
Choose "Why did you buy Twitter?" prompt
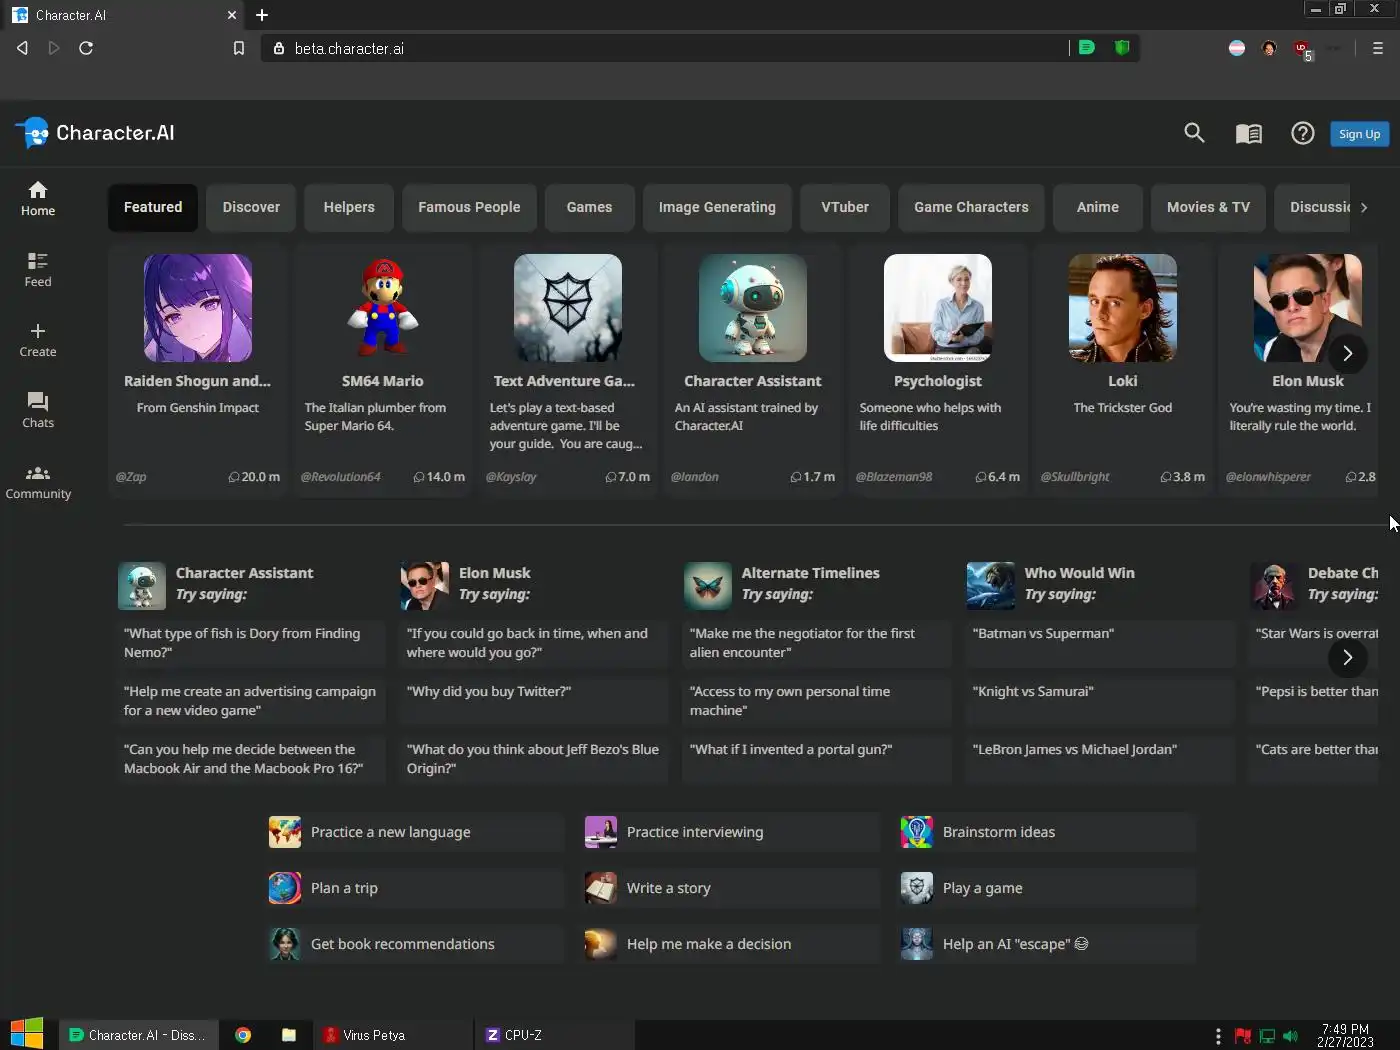click(x=534, y=700)
